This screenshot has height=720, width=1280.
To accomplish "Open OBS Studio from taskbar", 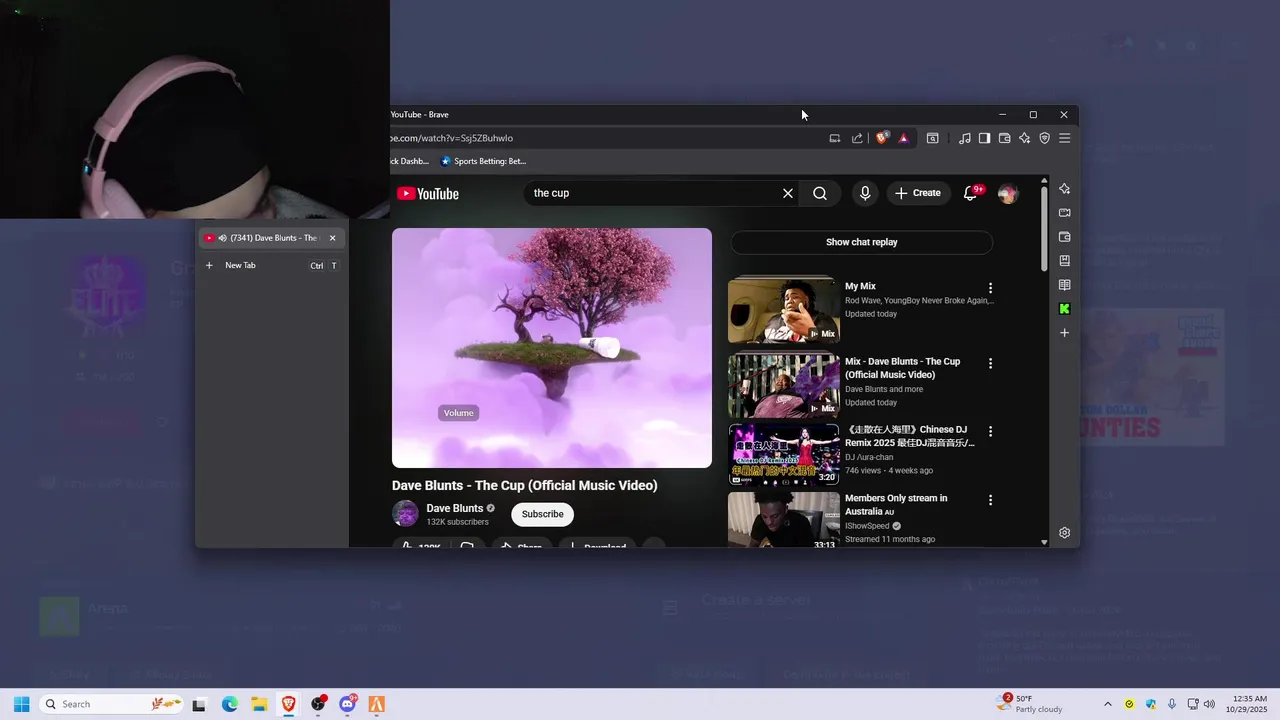I will 318,704.
